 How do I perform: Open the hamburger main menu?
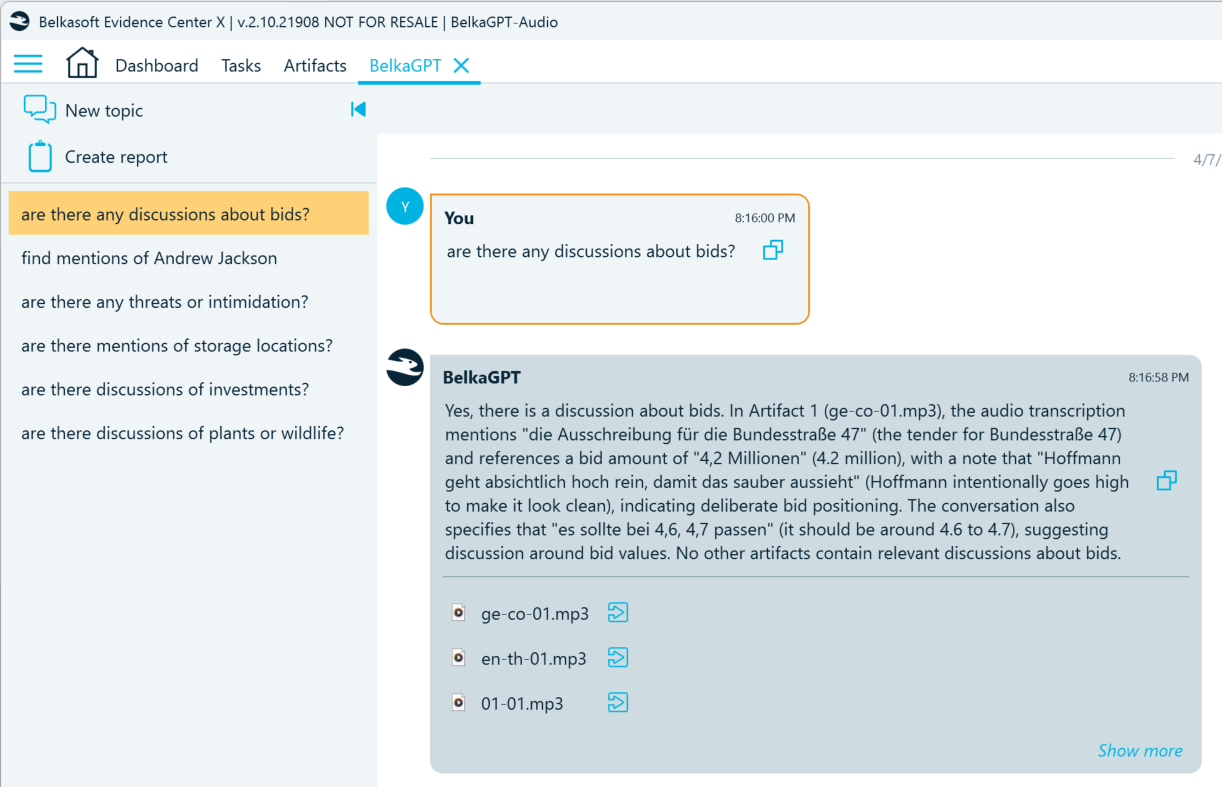click(x=28, y=65)
